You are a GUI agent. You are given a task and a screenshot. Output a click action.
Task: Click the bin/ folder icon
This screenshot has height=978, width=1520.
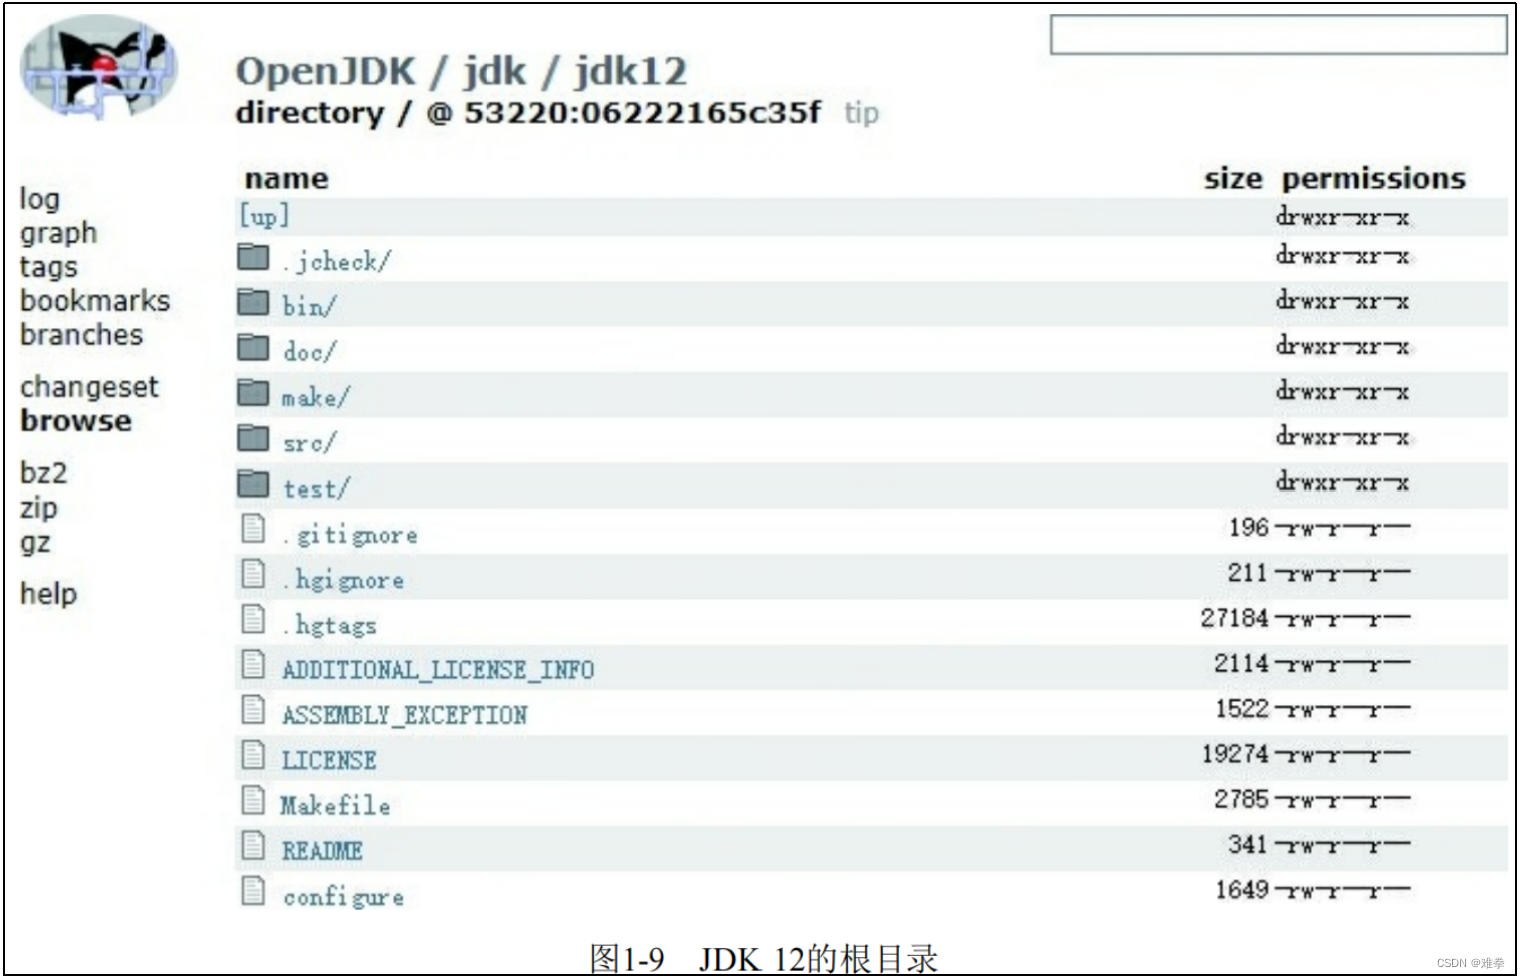(x=252, y=302)
